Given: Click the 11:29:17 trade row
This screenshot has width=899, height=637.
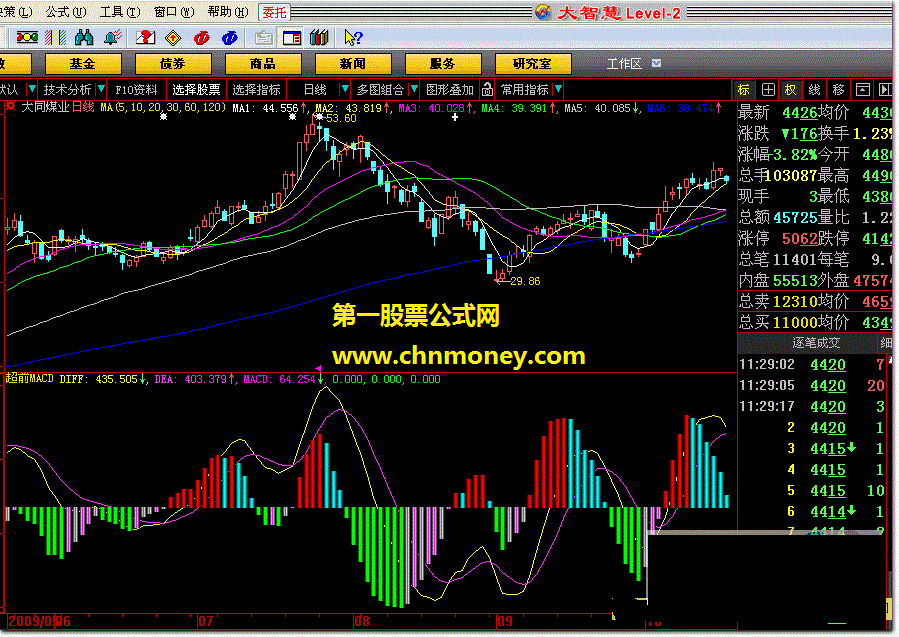Looking at the screenshot, I should tap(814, 407).
